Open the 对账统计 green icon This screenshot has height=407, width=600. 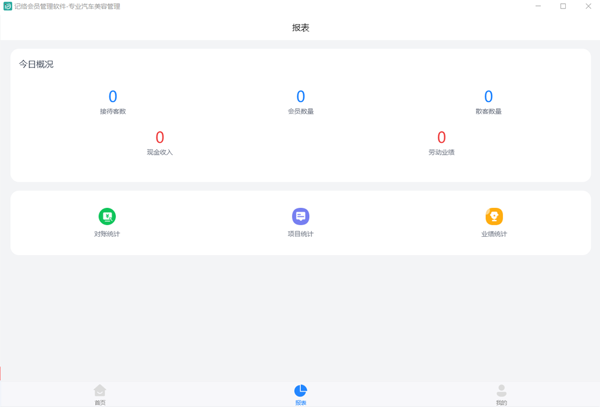click(x=107, y=216)
